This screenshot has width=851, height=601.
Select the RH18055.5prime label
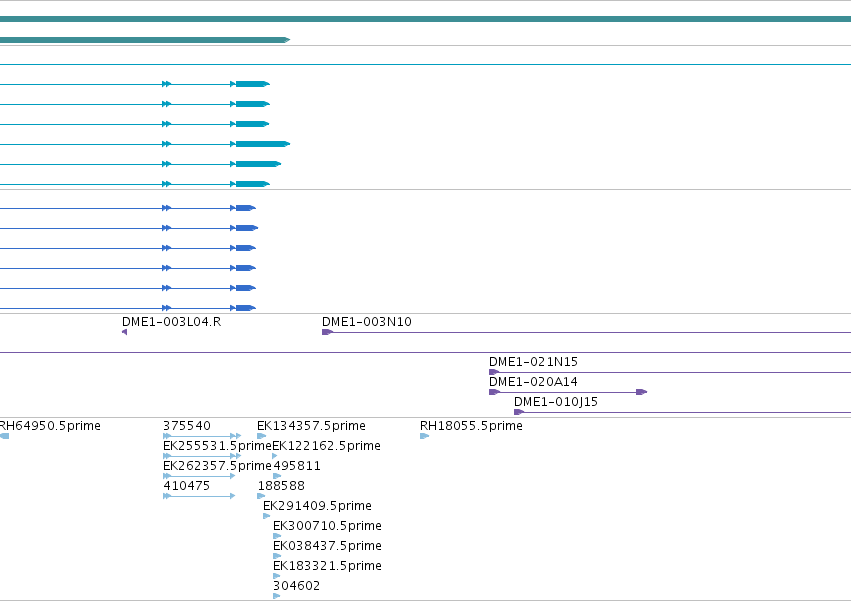(472, 426)
